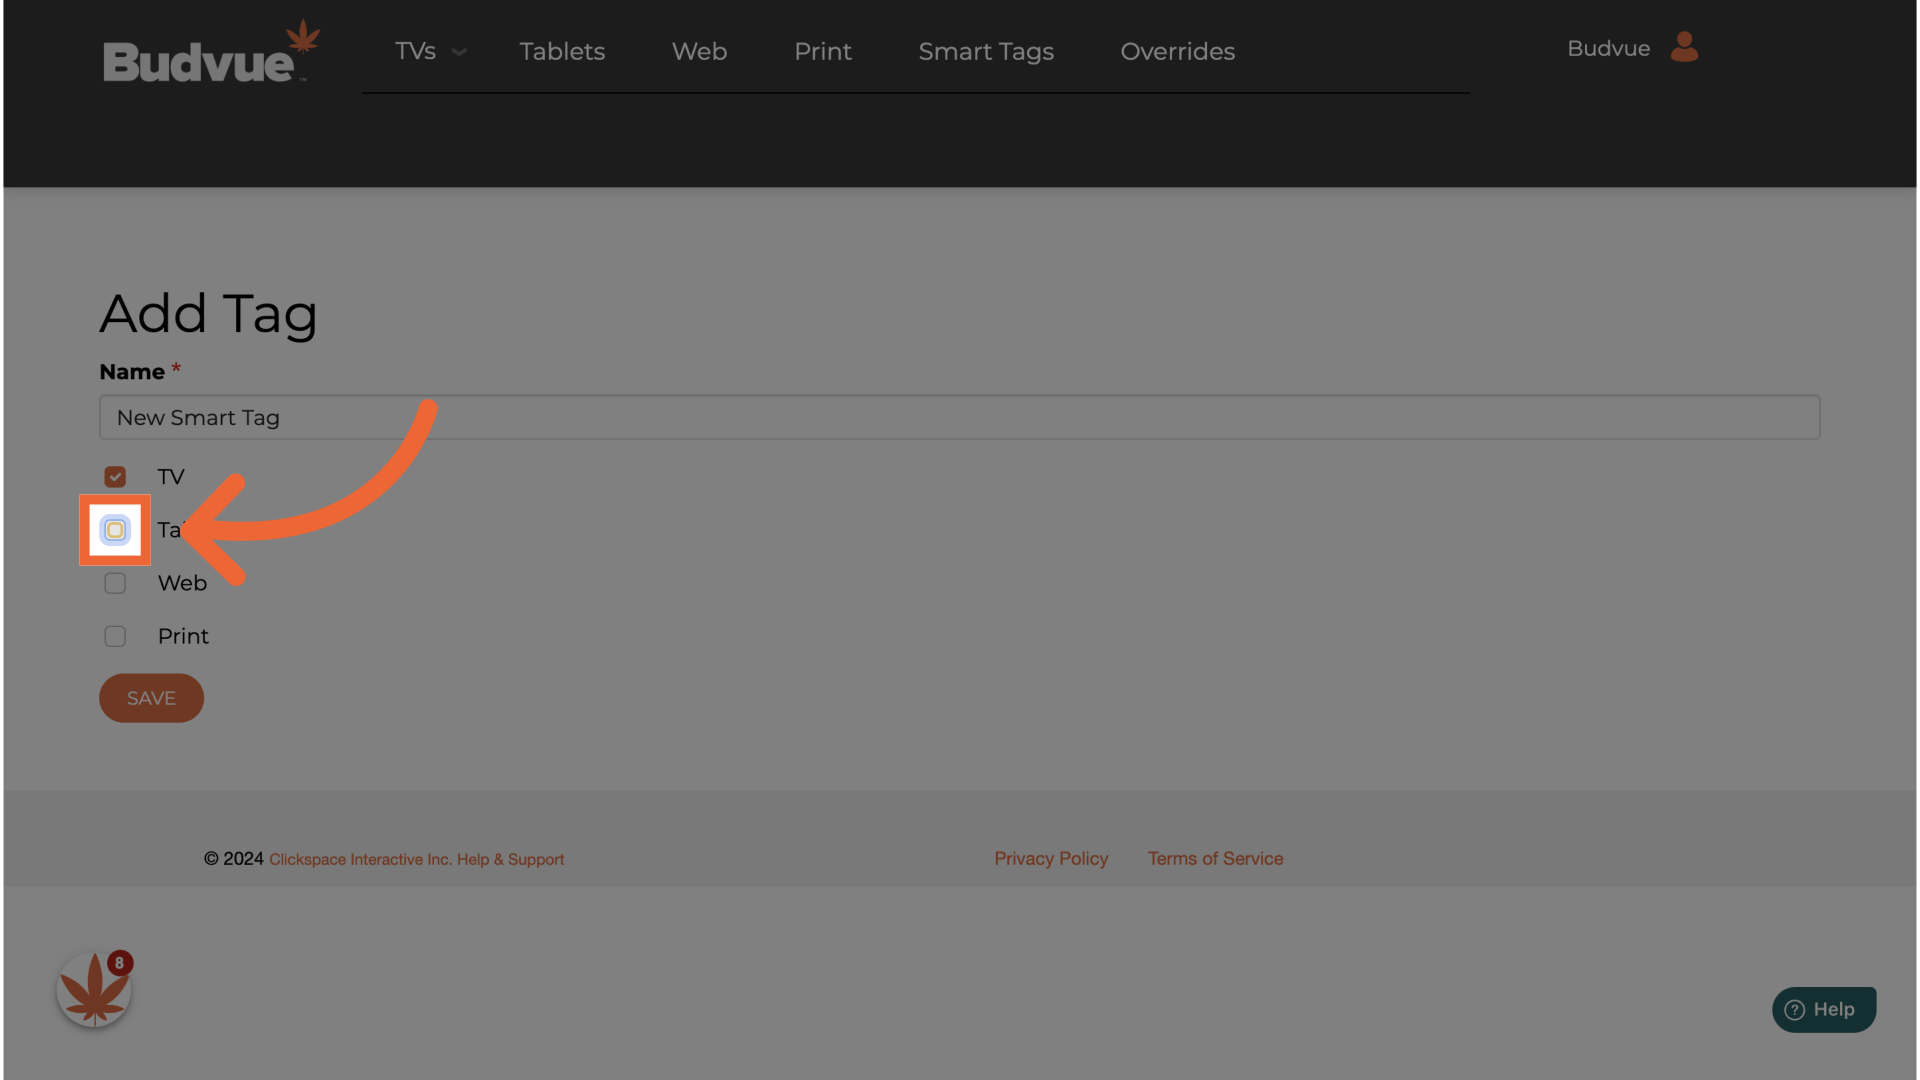Tick the Print checkbox
The height and width of the screenshot is (1080, 1920).
coord(115,636)
